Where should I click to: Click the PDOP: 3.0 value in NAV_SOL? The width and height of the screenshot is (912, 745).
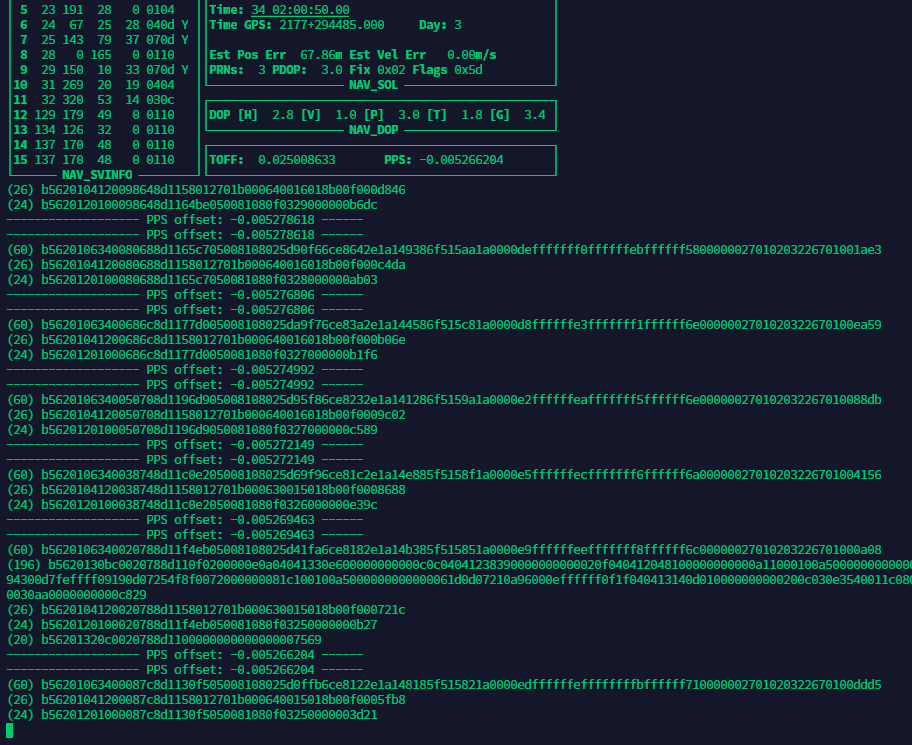click(307, 70)
